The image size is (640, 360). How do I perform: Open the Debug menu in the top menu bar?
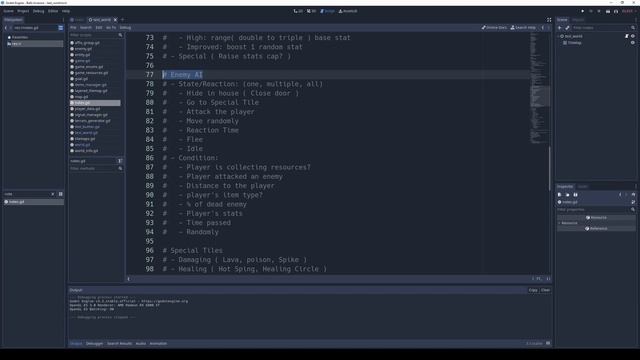coord(38,11)
